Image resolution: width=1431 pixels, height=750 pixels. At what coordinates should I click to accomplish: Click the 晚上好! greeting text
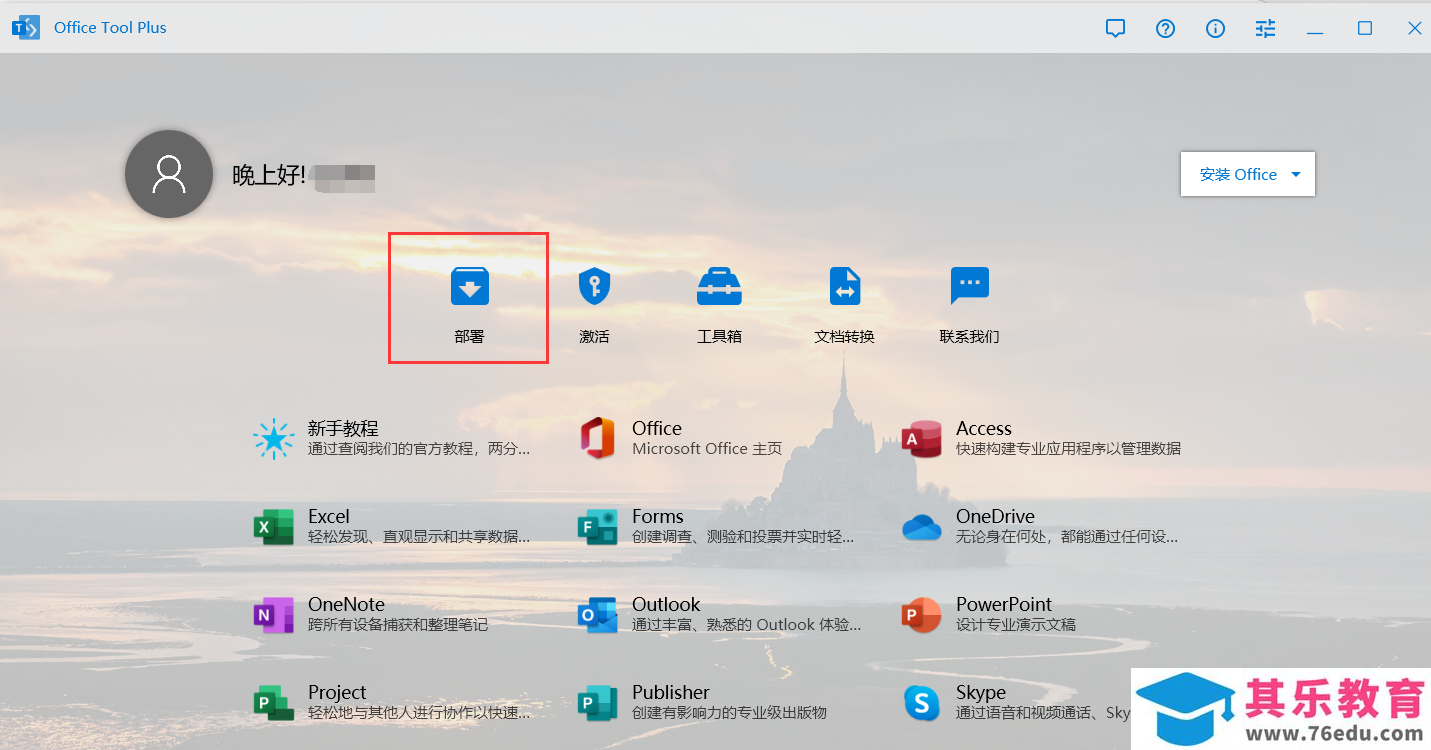coord(269,175)
